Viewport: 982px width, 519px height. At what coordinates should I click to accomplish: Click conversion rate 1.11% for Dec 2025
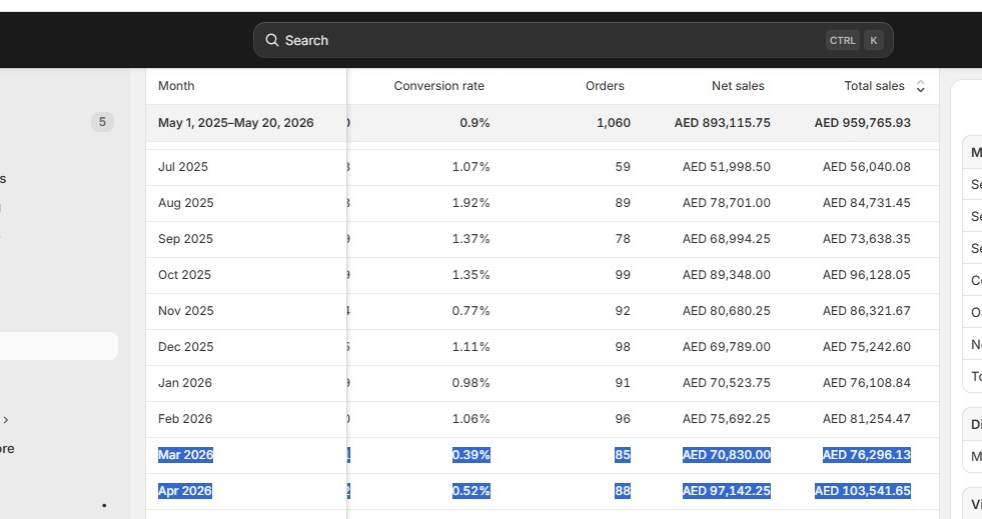[471, 347]
